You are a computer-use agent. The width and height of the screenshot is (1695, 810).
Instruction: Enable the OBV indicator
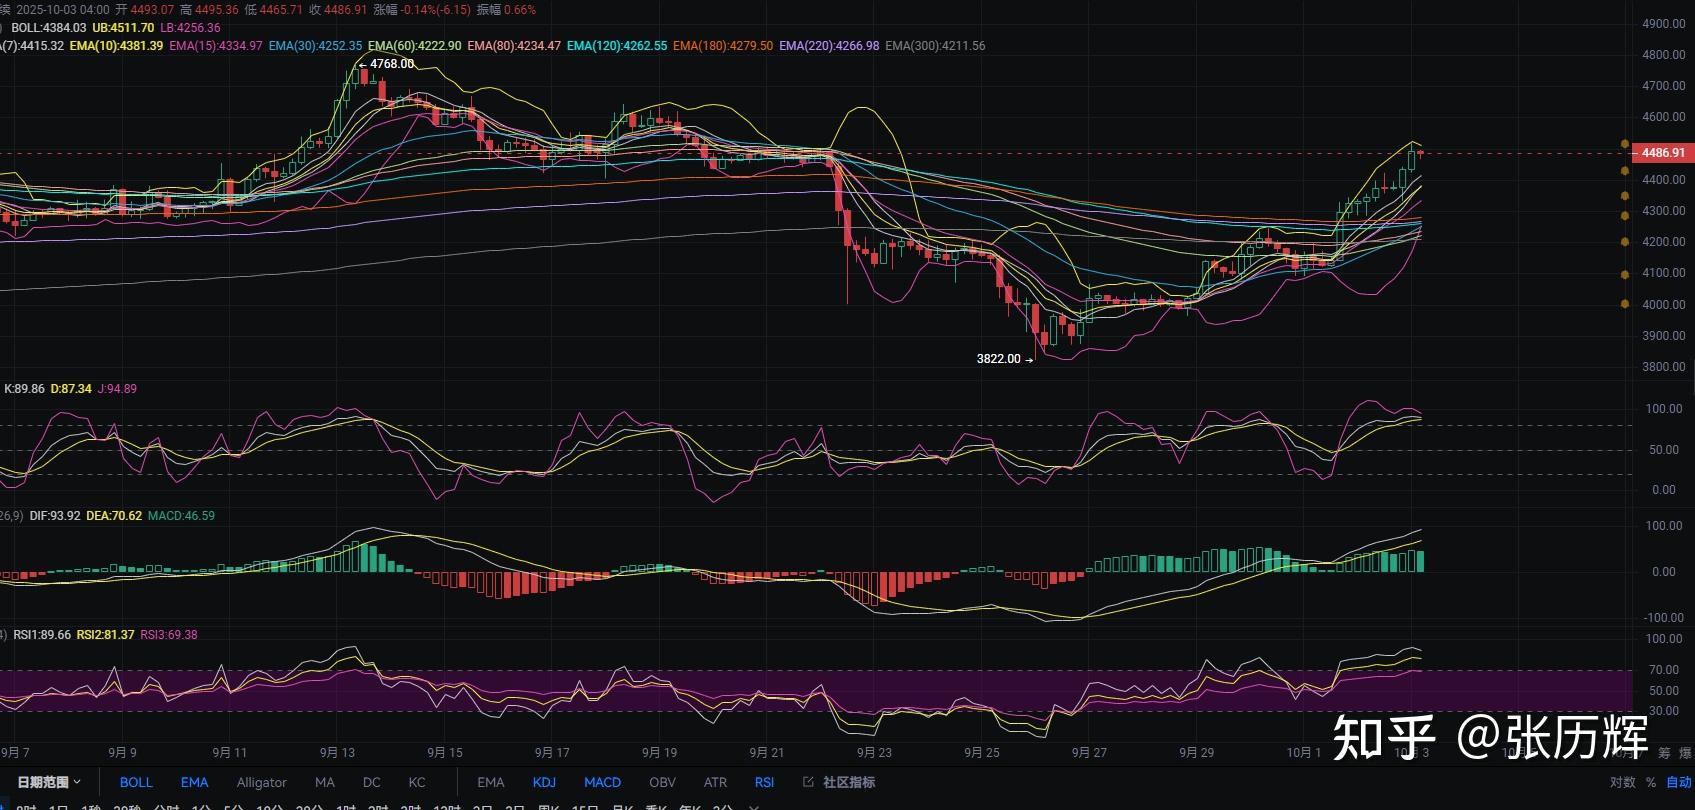pos(662,782)
